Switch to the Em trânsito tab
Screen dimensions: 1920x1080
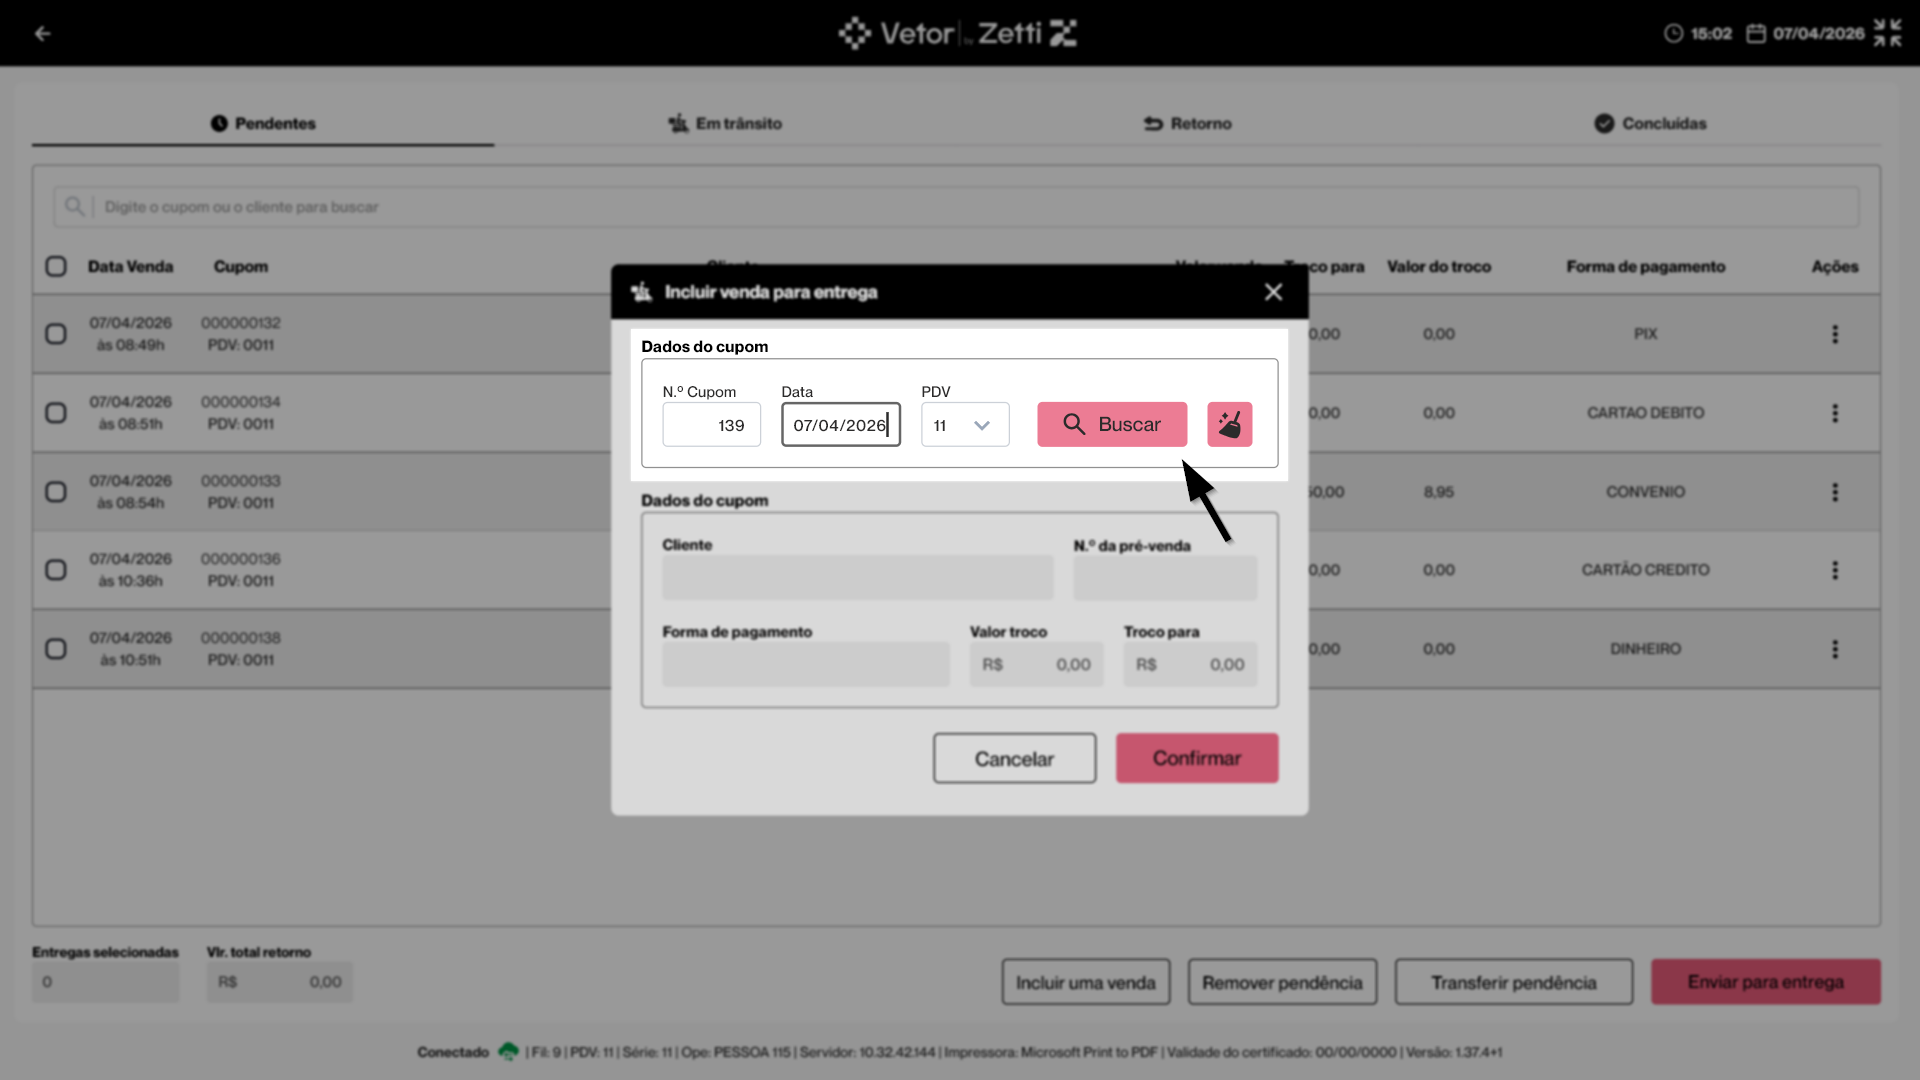(x=725, y=124)
